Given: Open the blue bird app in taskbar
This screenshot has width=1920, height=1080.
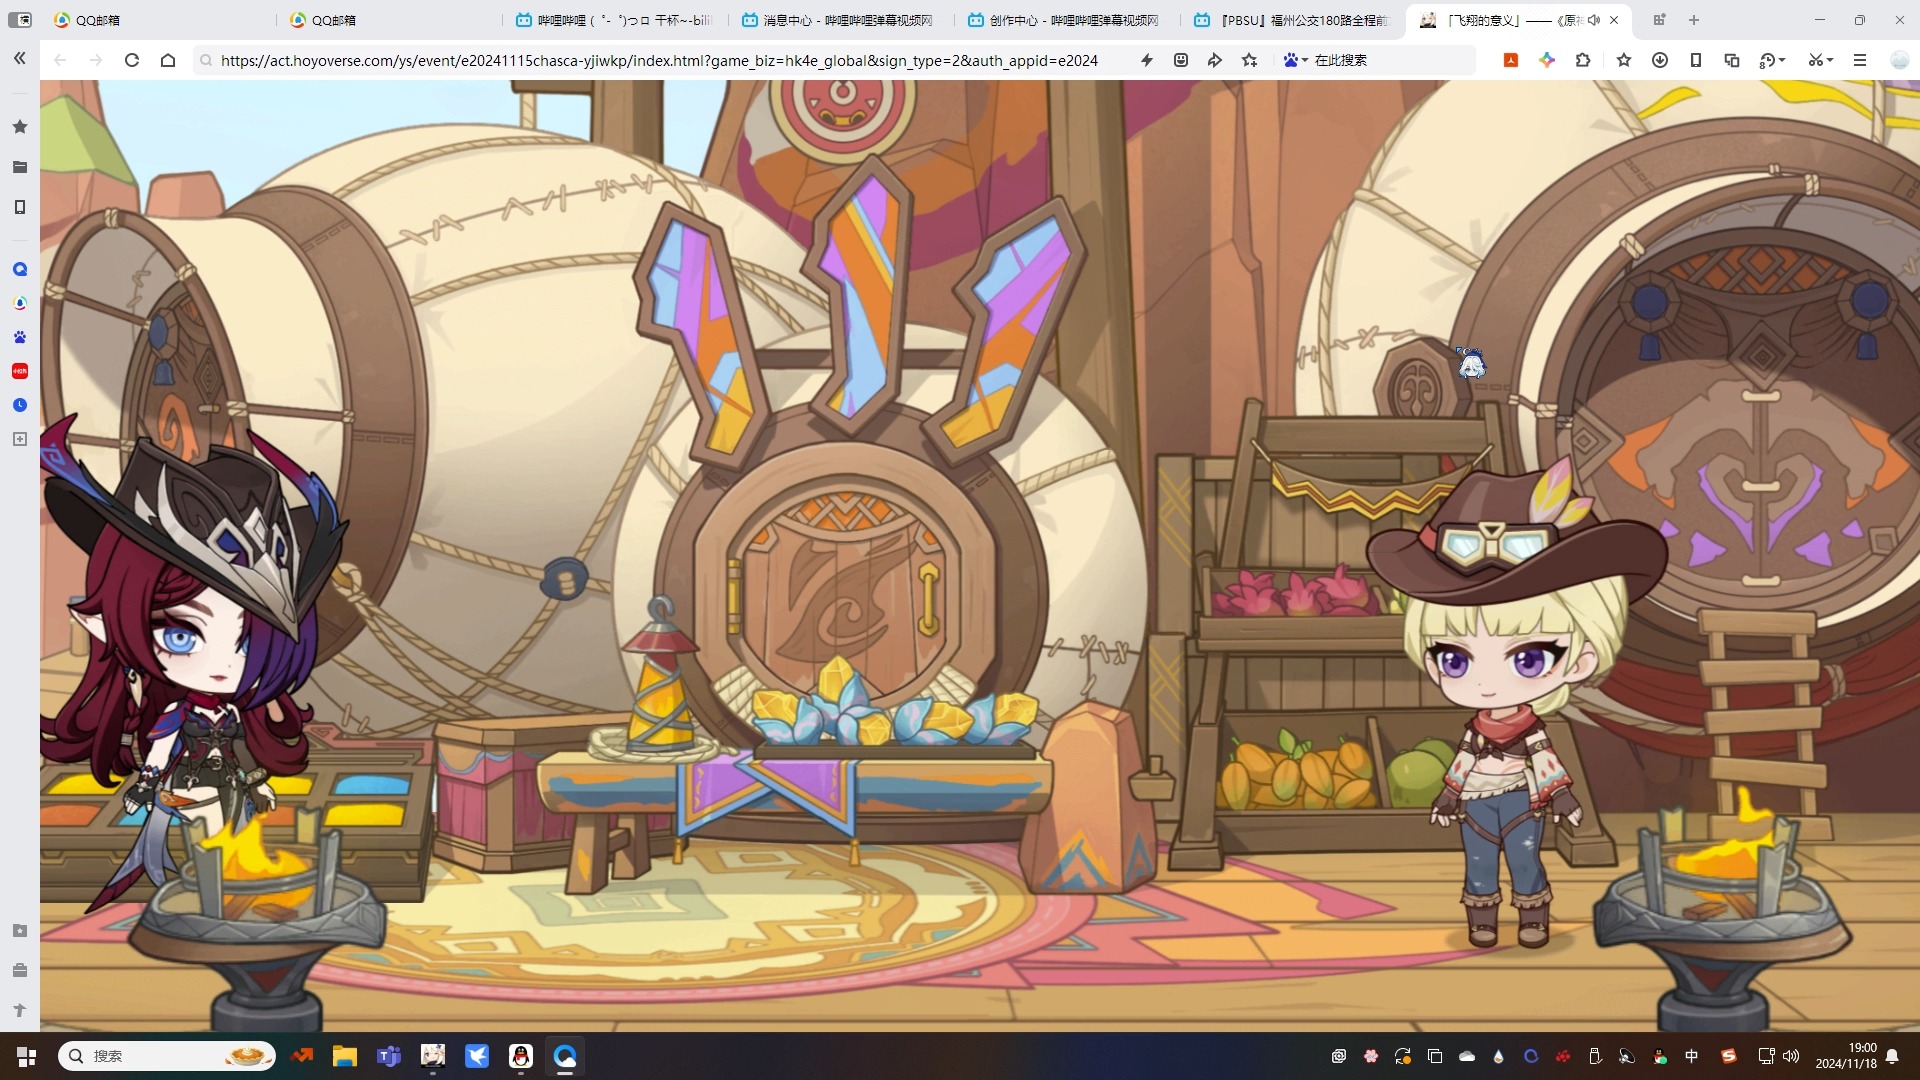Looking at the screenshot, I should click(477, 1056).
